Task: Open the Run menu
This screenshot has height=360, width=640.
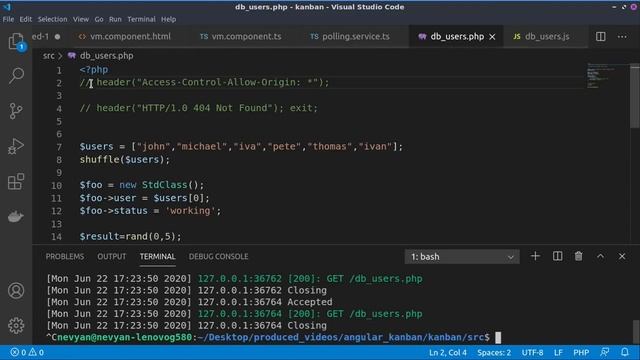Action: (x=115, y=19)
